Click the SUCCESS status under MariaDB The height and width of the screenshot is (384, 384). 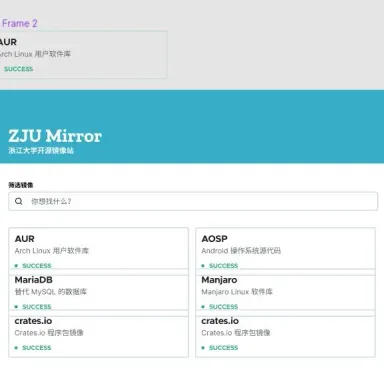(37, 307)
